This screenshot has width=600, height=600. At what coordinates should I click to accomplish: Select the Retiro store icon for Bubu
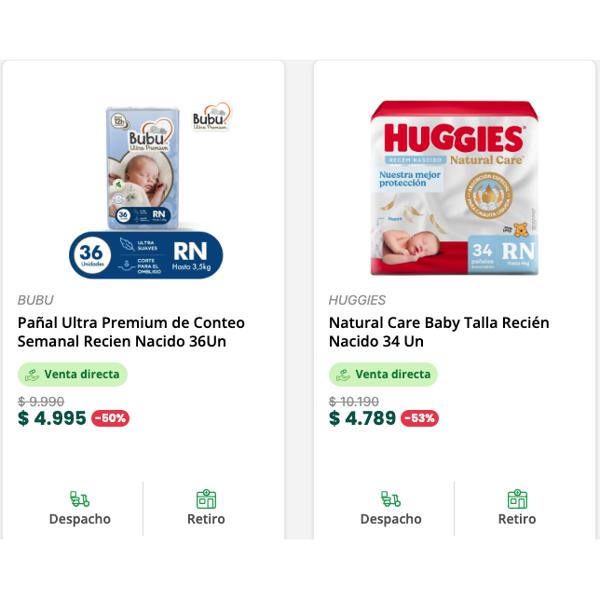[x=206, y=499]
